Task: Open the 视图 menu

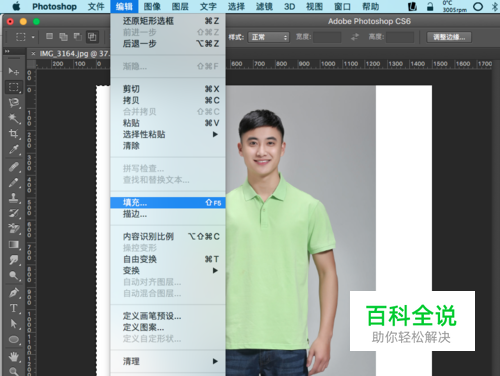Action: [x=314, y=6]
